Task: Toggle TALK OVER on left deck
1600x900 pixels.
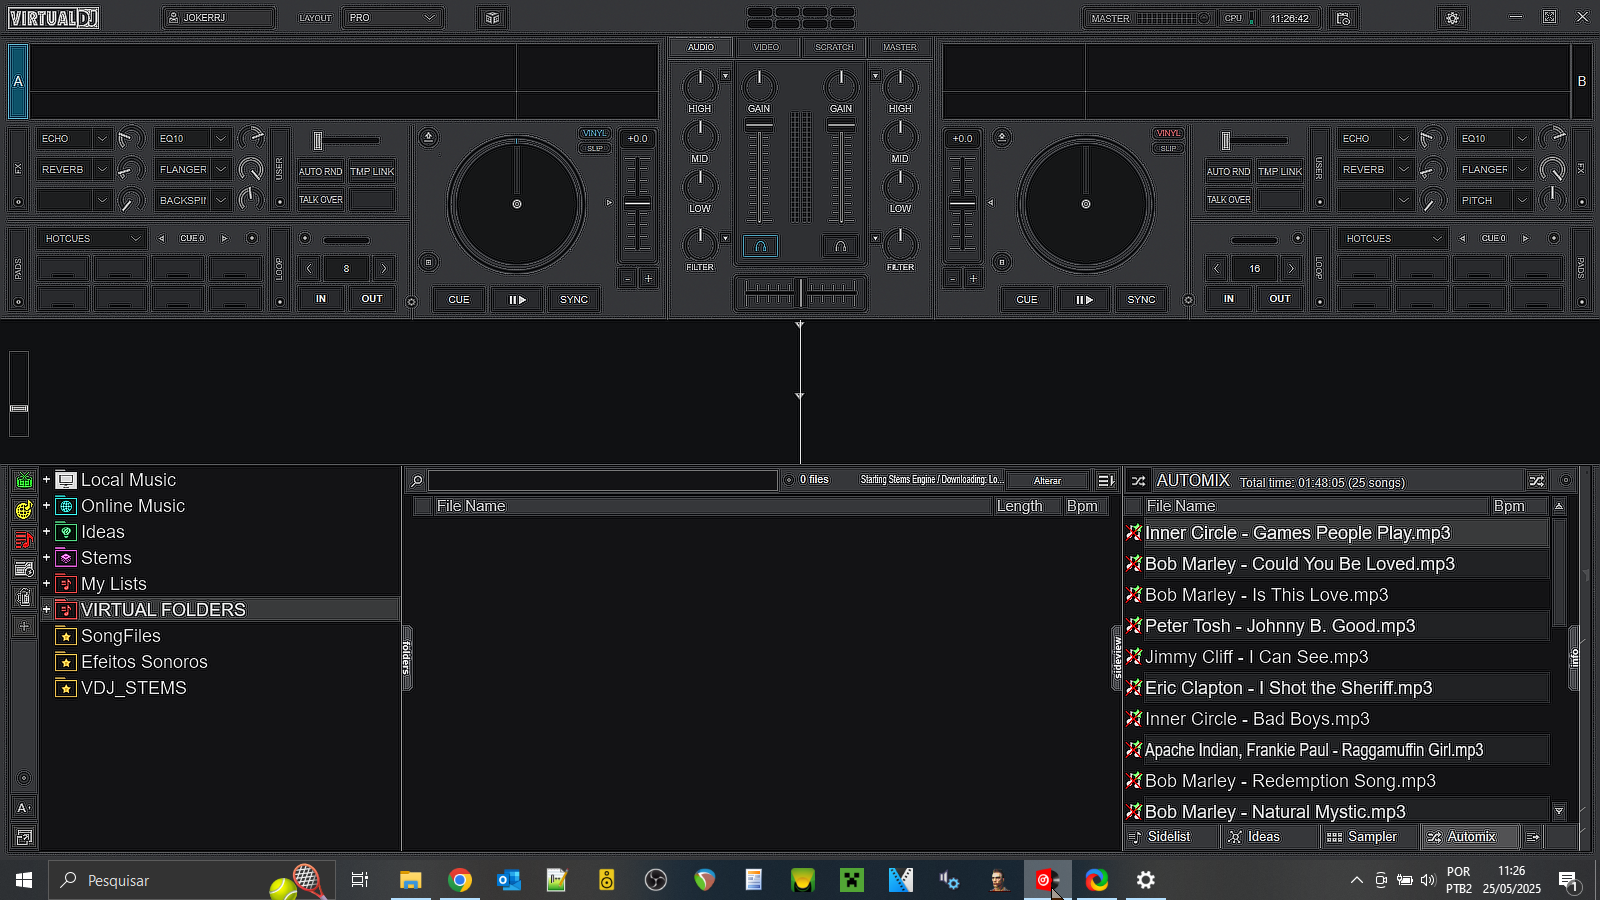Action: [x=321, y=199]
